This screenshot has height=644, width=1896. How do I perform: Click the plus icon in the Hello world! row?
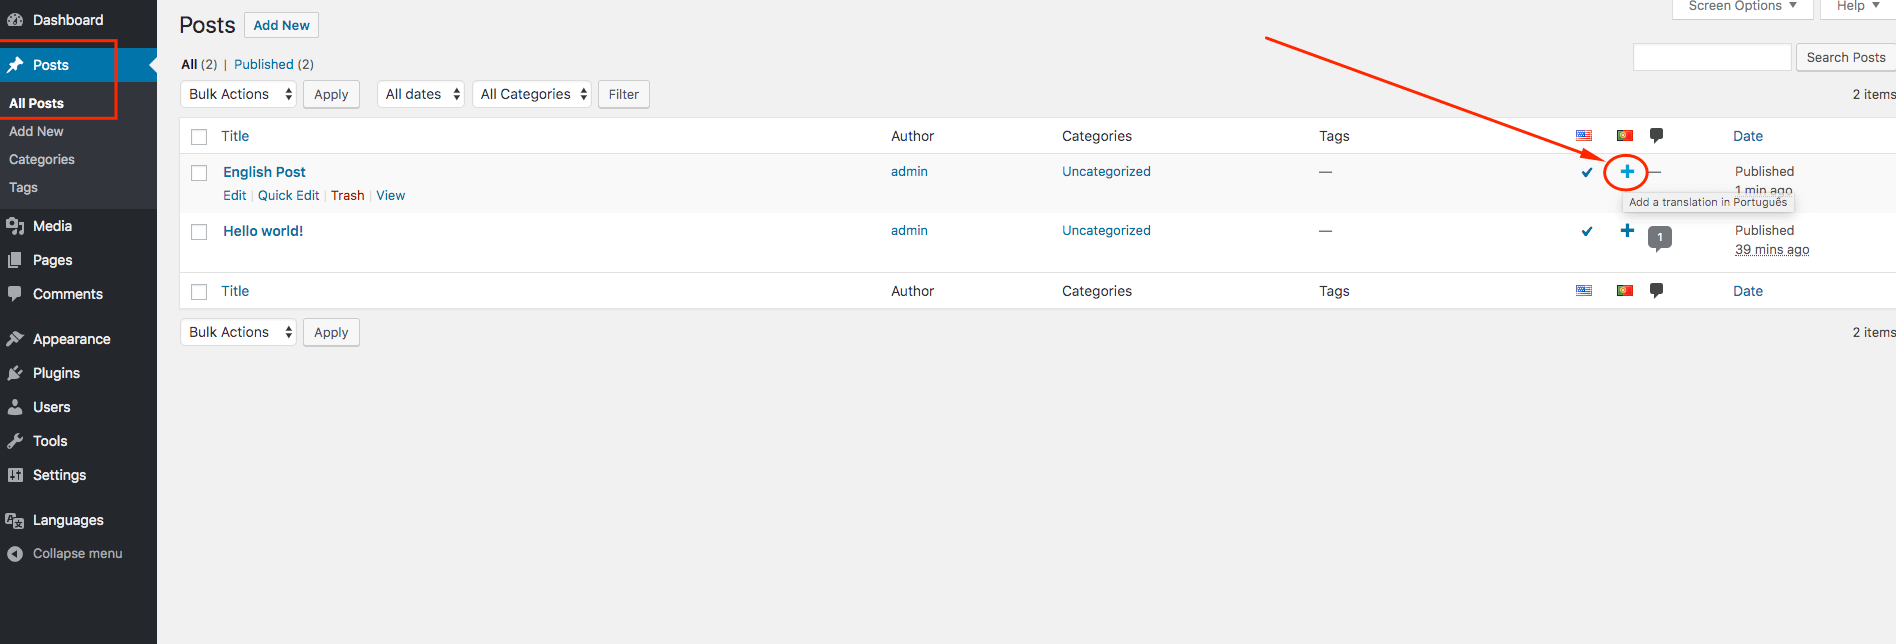coord(1627,231)
